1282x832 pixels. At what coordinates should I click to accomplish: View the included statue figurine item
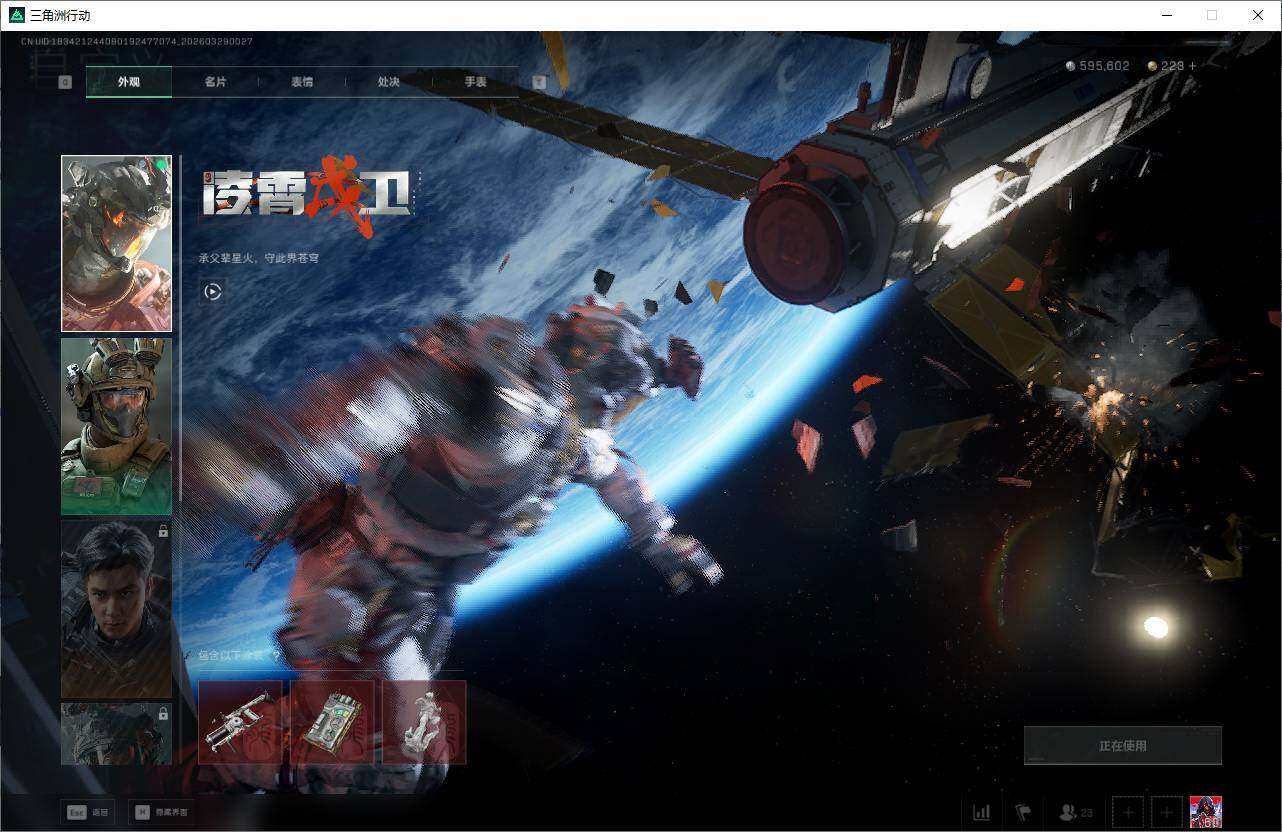424,722
